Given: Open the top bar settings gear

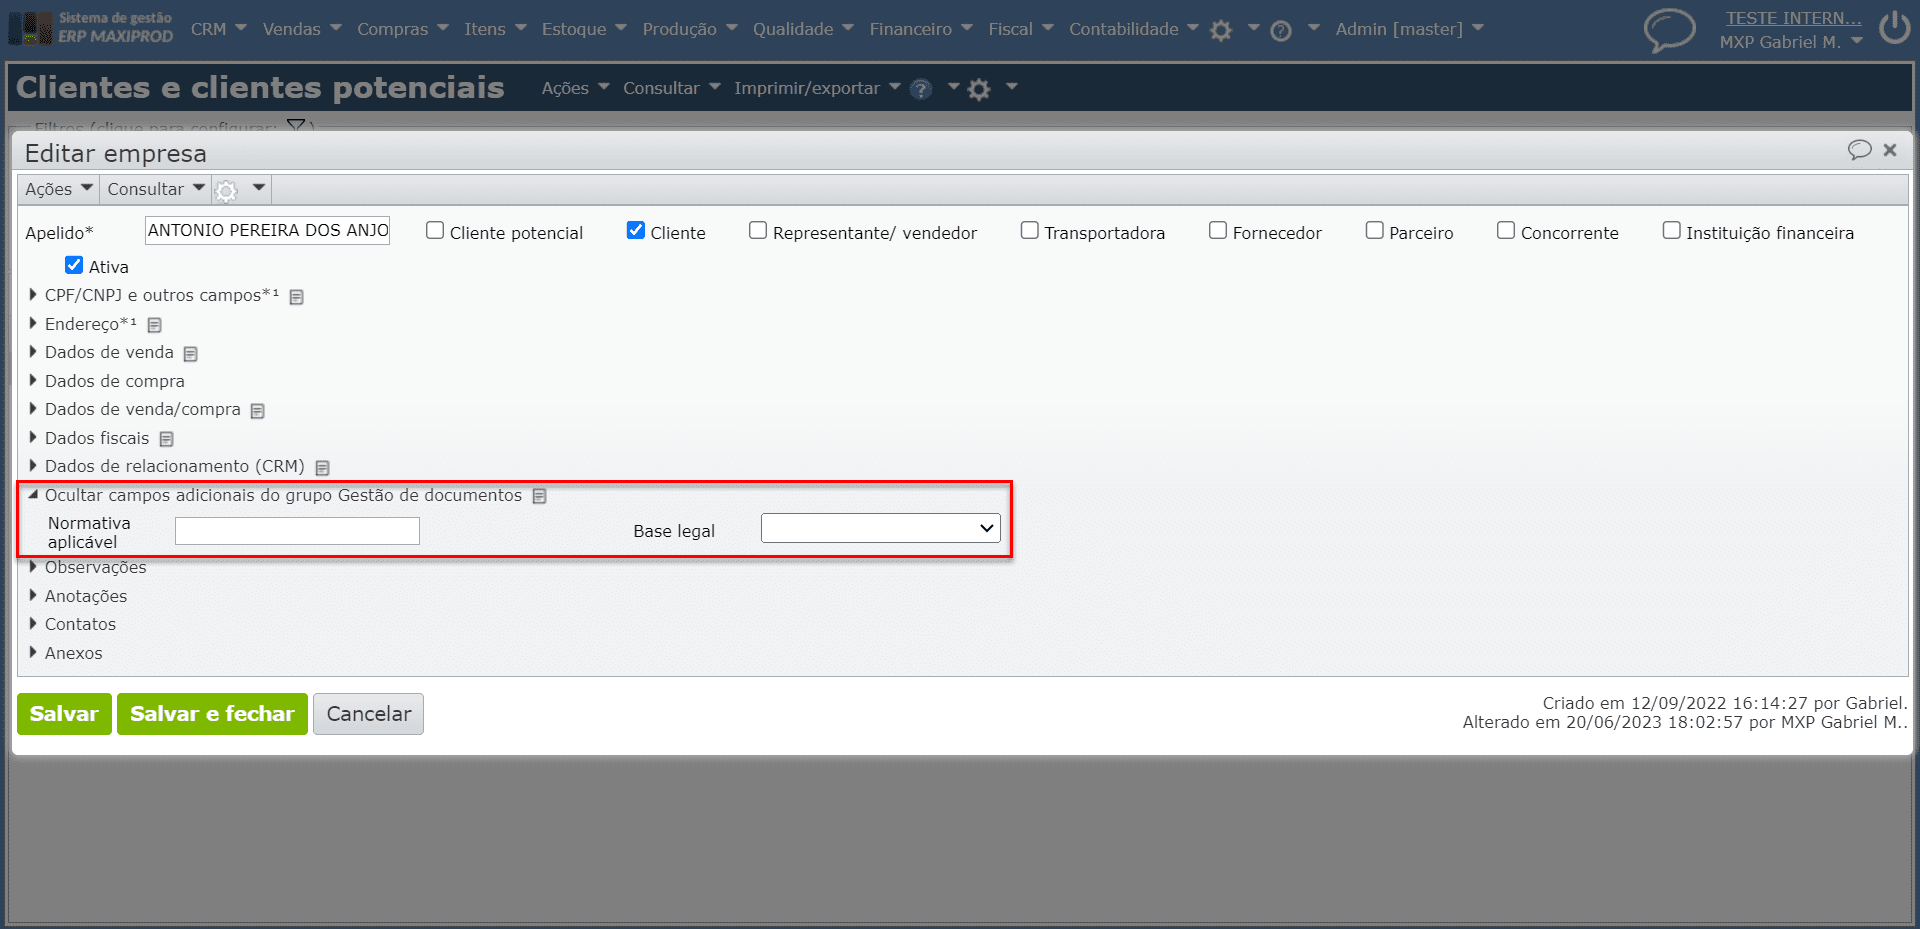Looking at the screenshot, I should tap(1221, 31).
